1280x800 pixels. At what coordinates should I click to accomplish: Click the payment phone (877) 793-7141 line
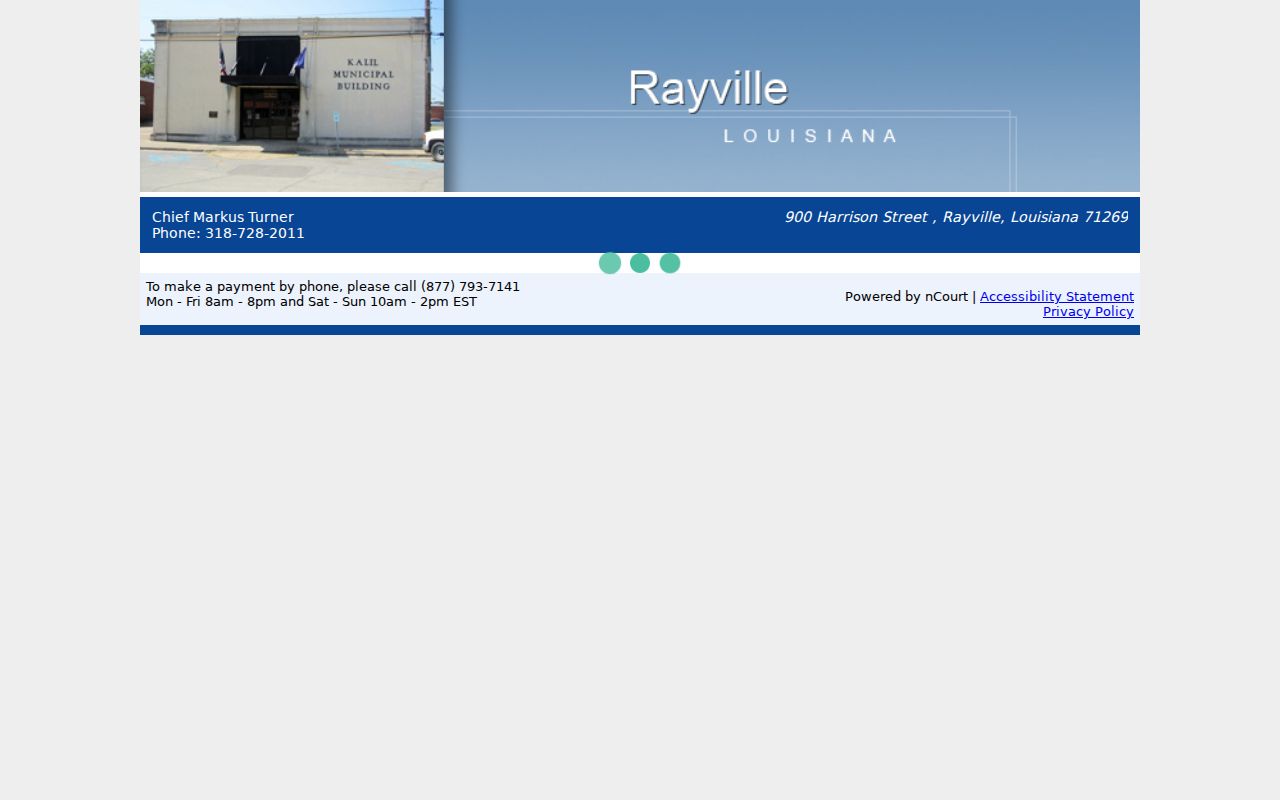point(333,287)
